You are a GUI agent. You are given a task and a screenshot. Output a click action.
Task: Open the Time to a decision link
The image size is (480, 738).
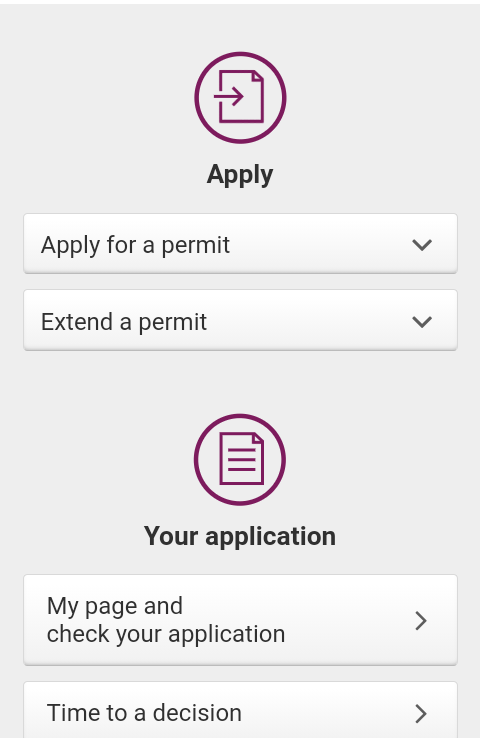240,710
